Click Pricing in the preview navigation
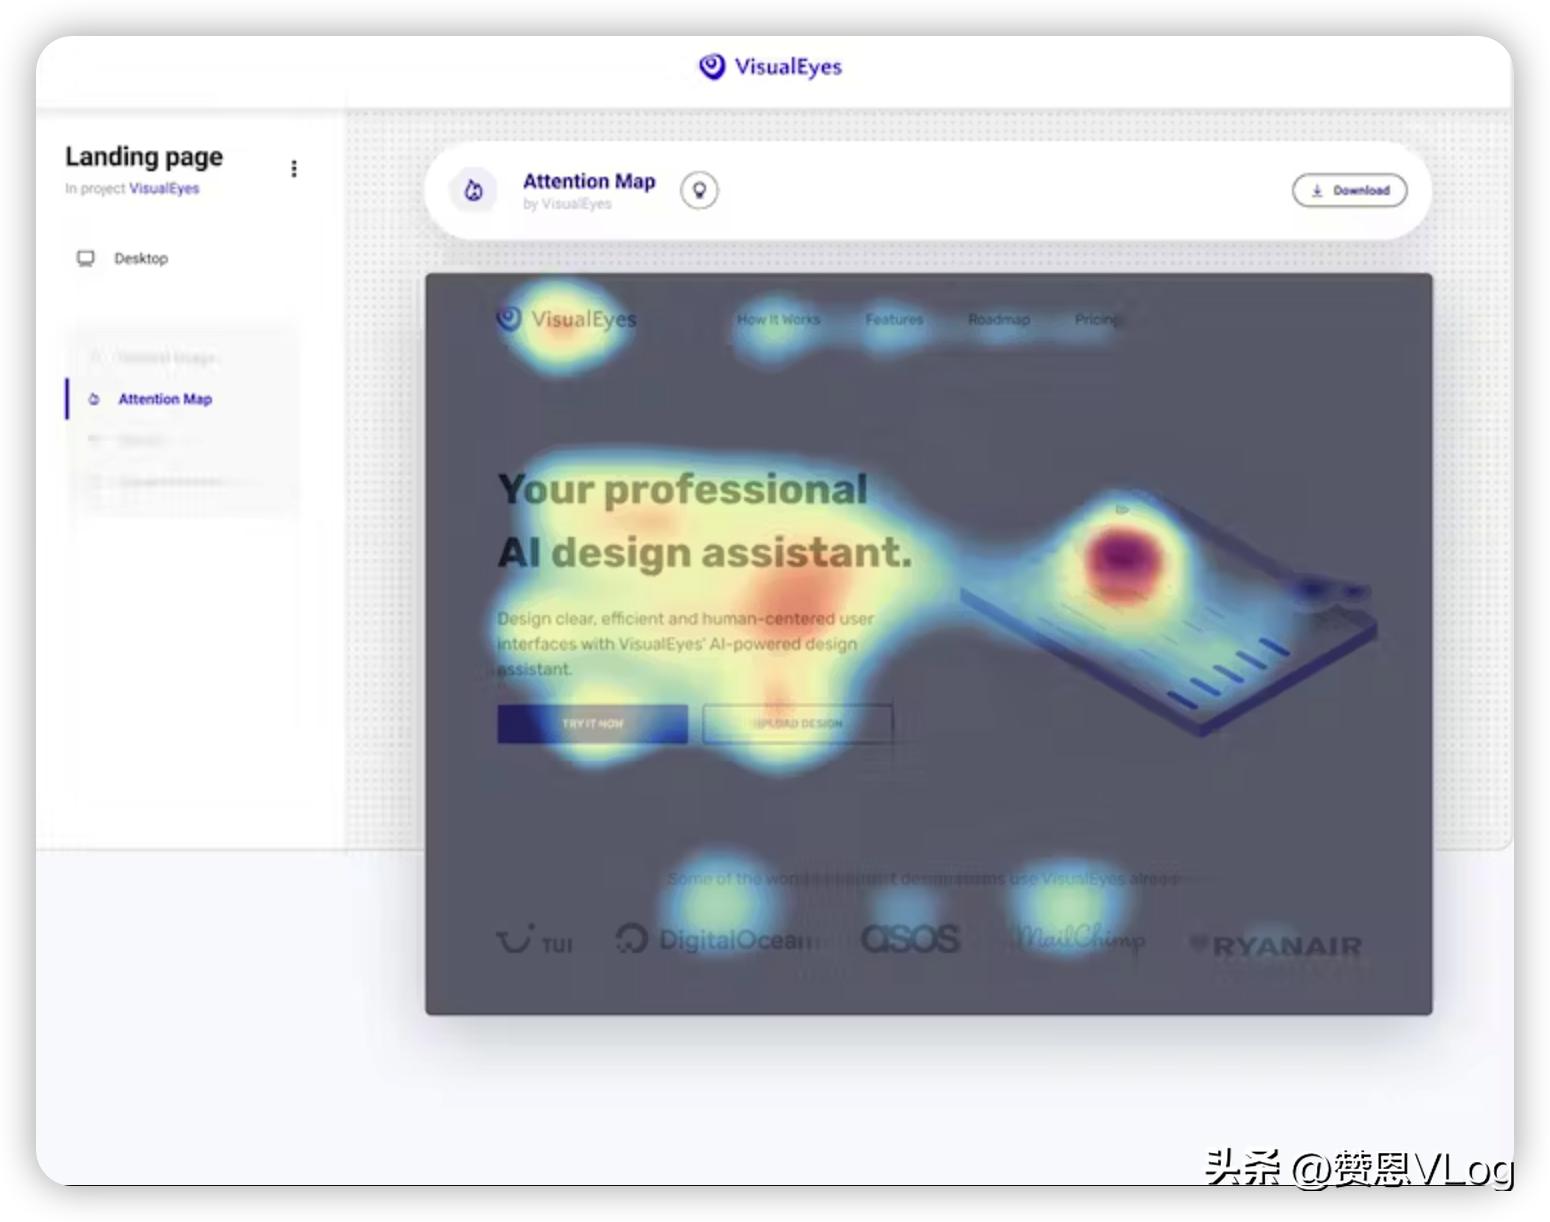 [x=1097, y=320]
